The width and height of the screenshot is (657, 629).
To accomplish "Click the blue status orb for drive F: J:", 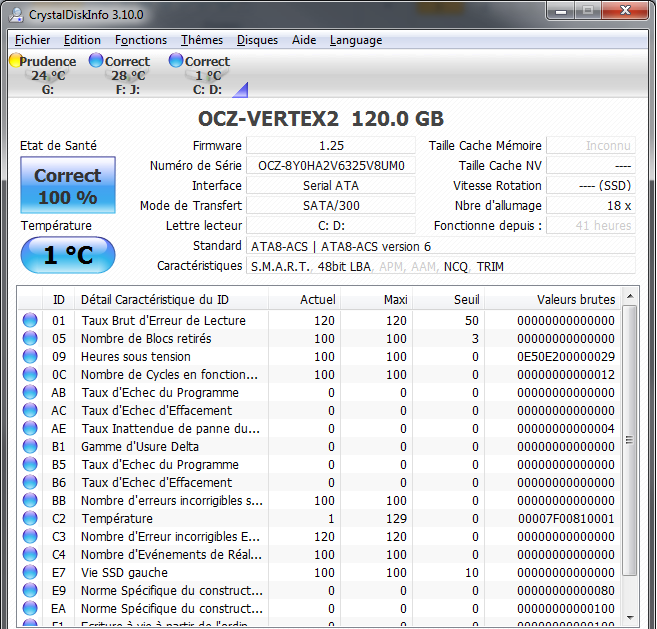I will pyautogui.click(x=96, y=61).
